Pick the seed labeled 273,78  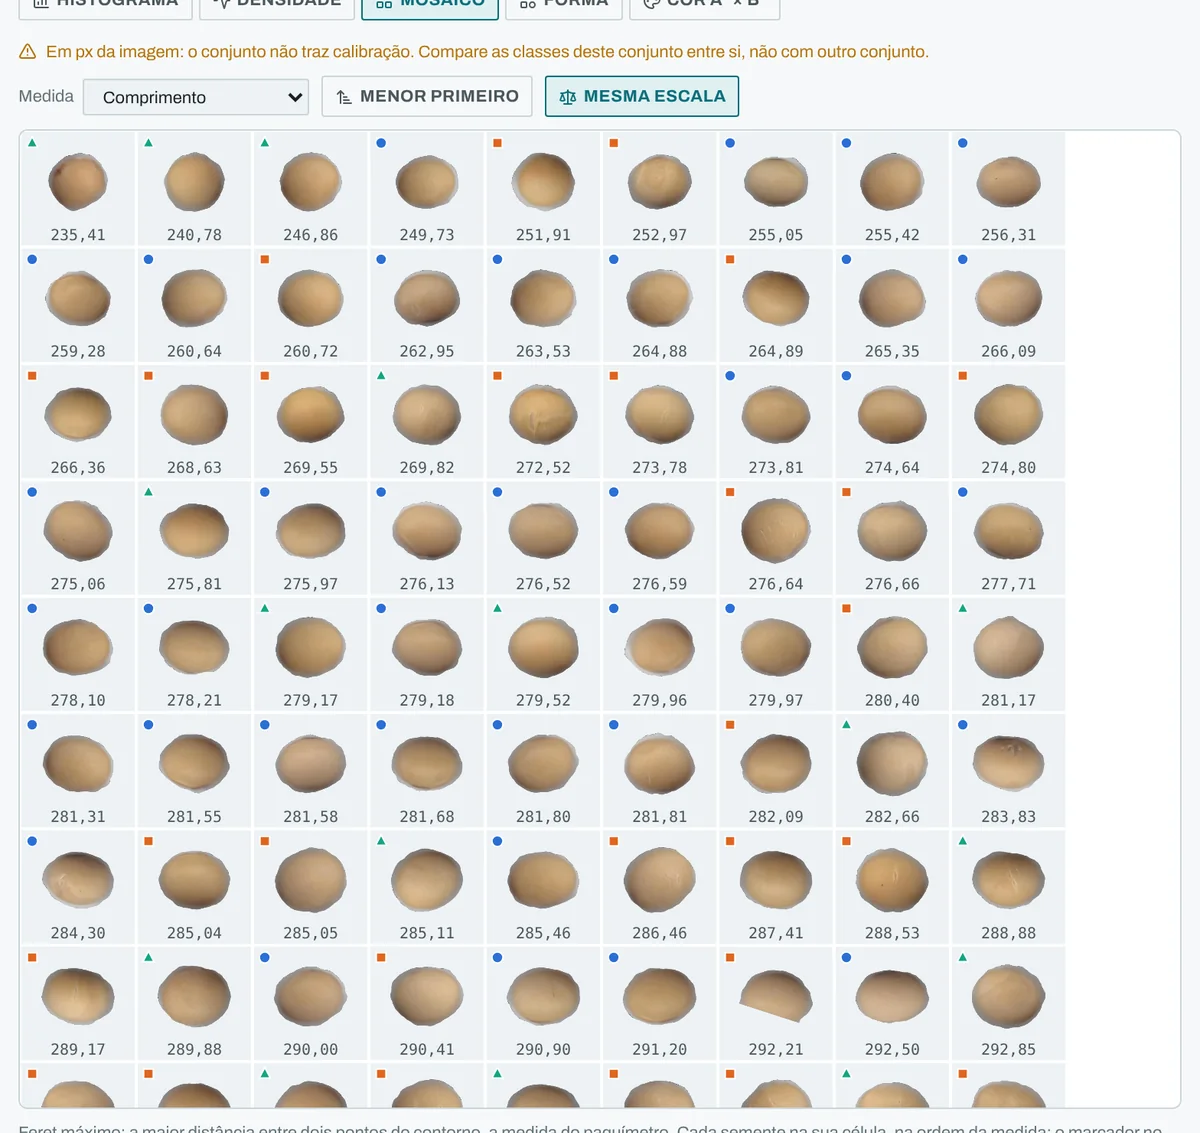659,422
